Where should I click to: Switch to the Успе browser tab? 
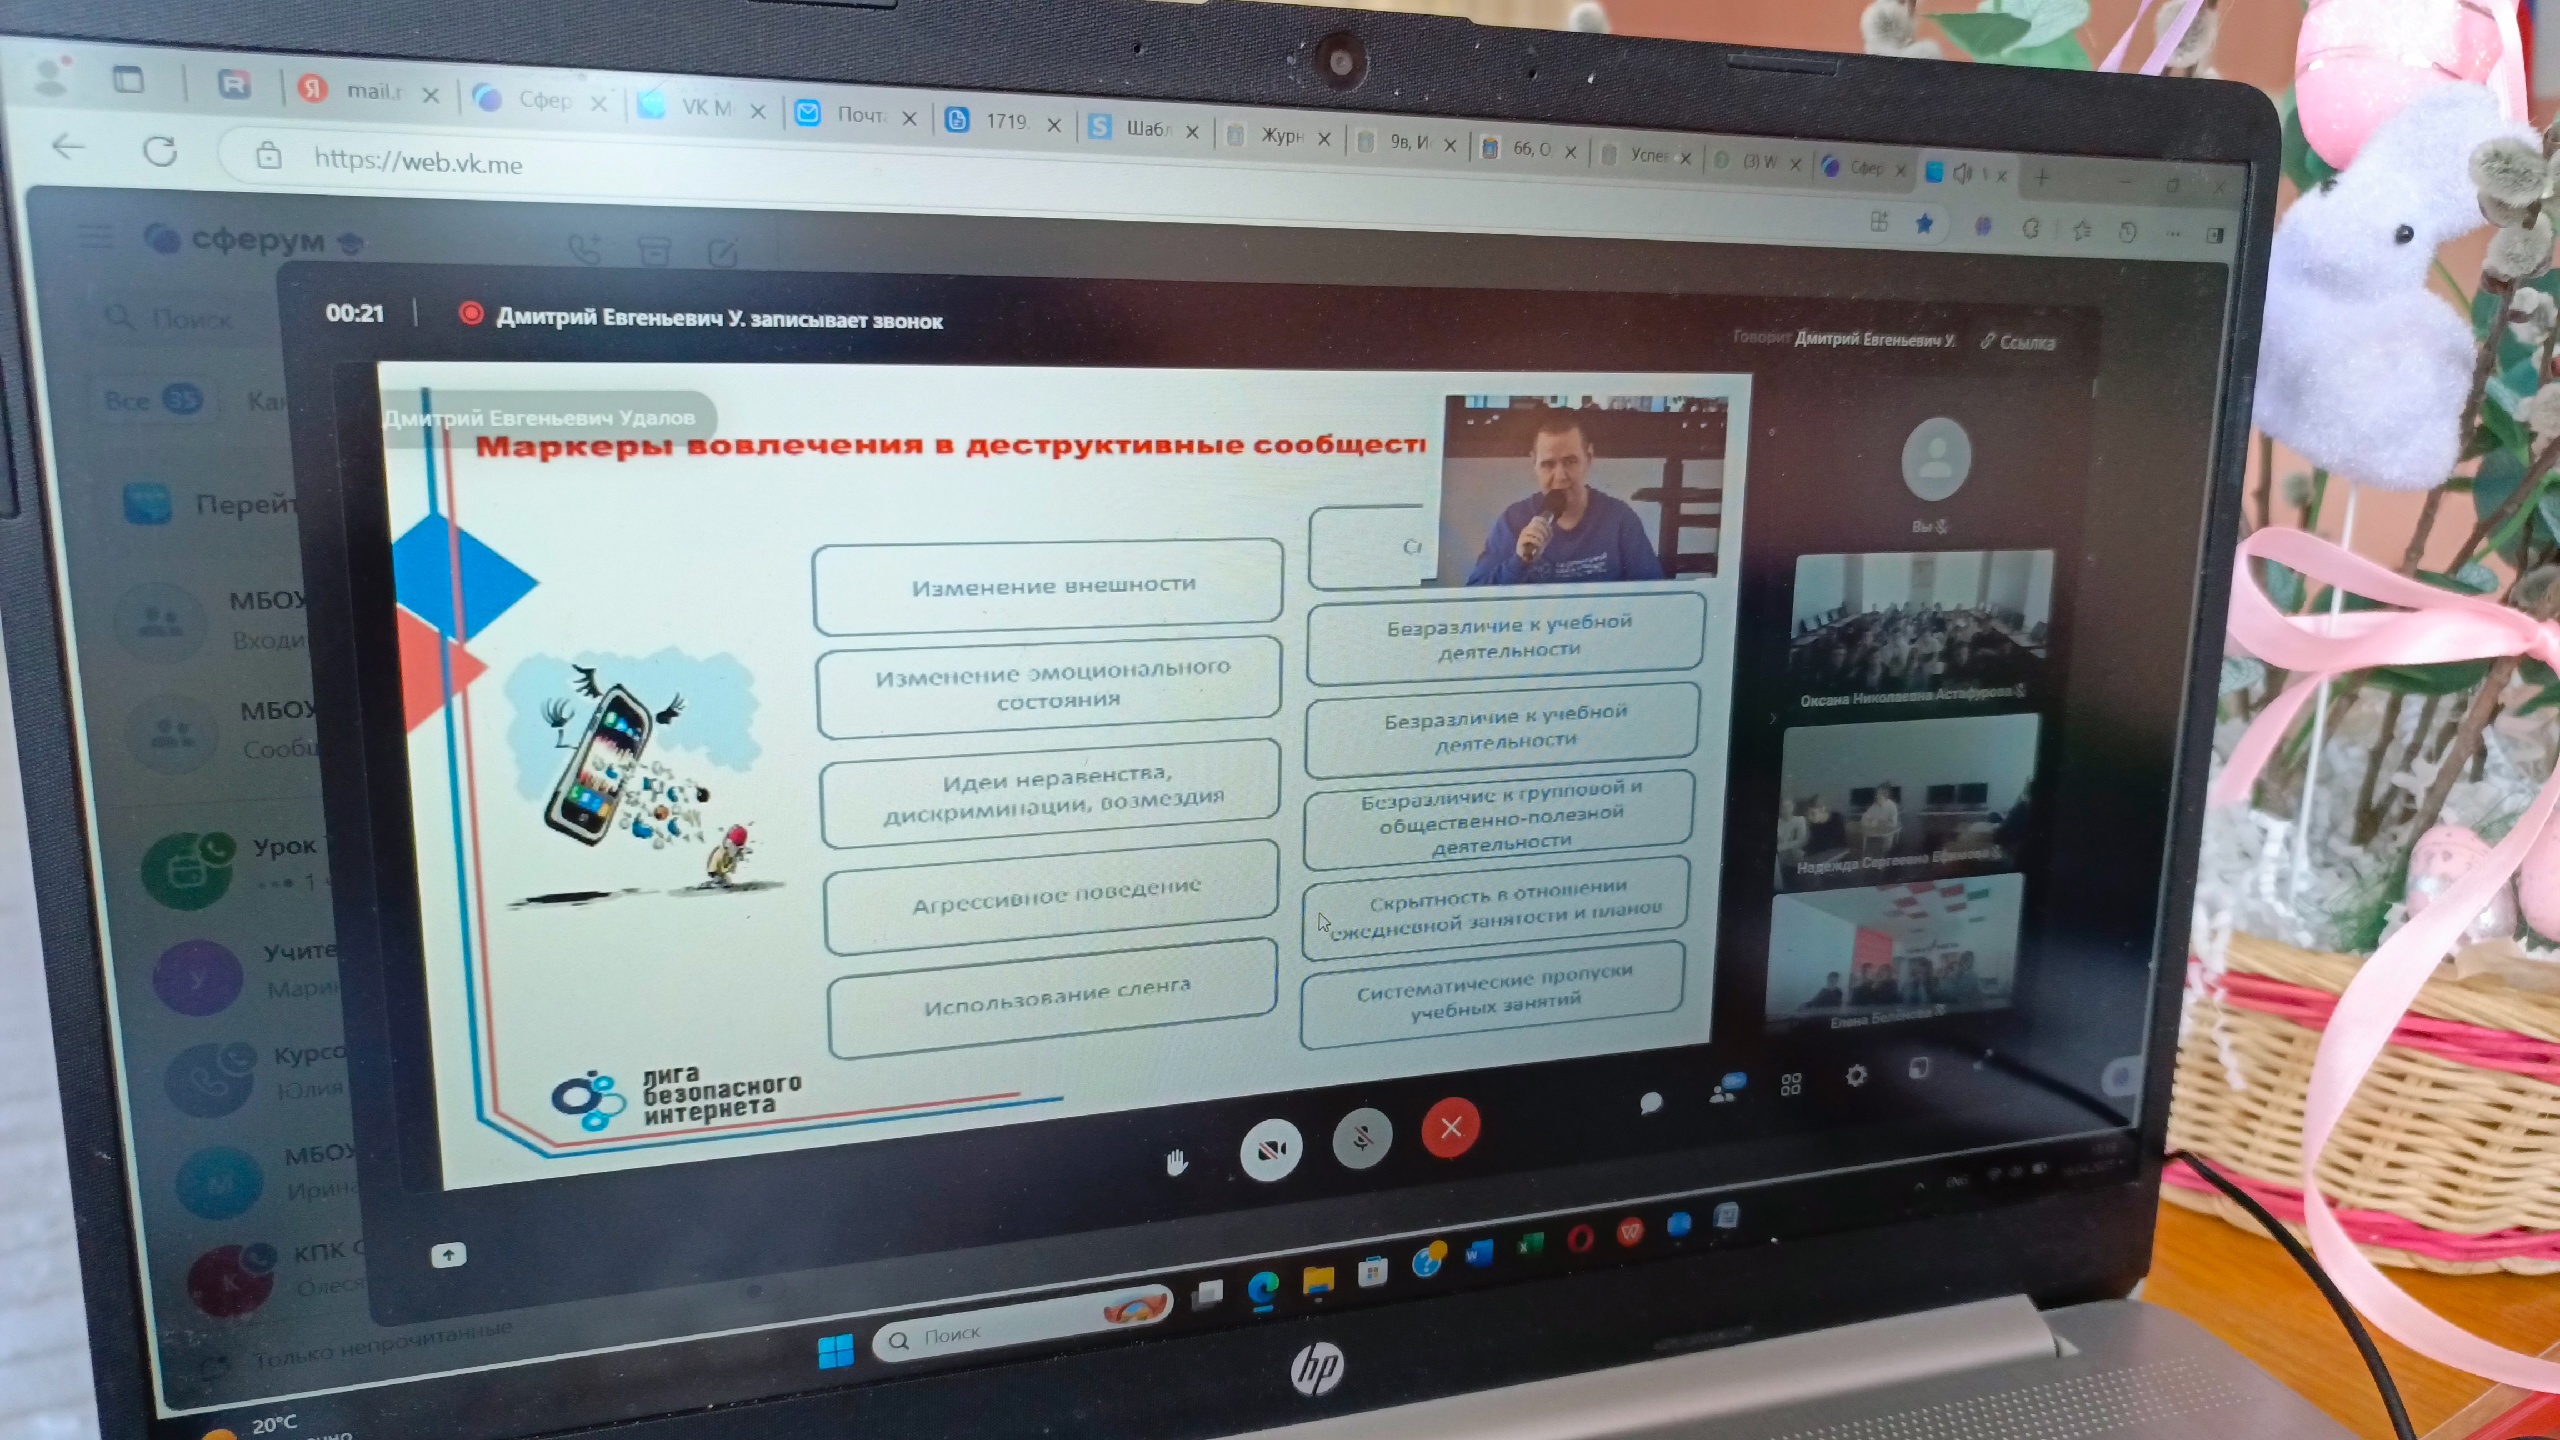click(1645, 156)
